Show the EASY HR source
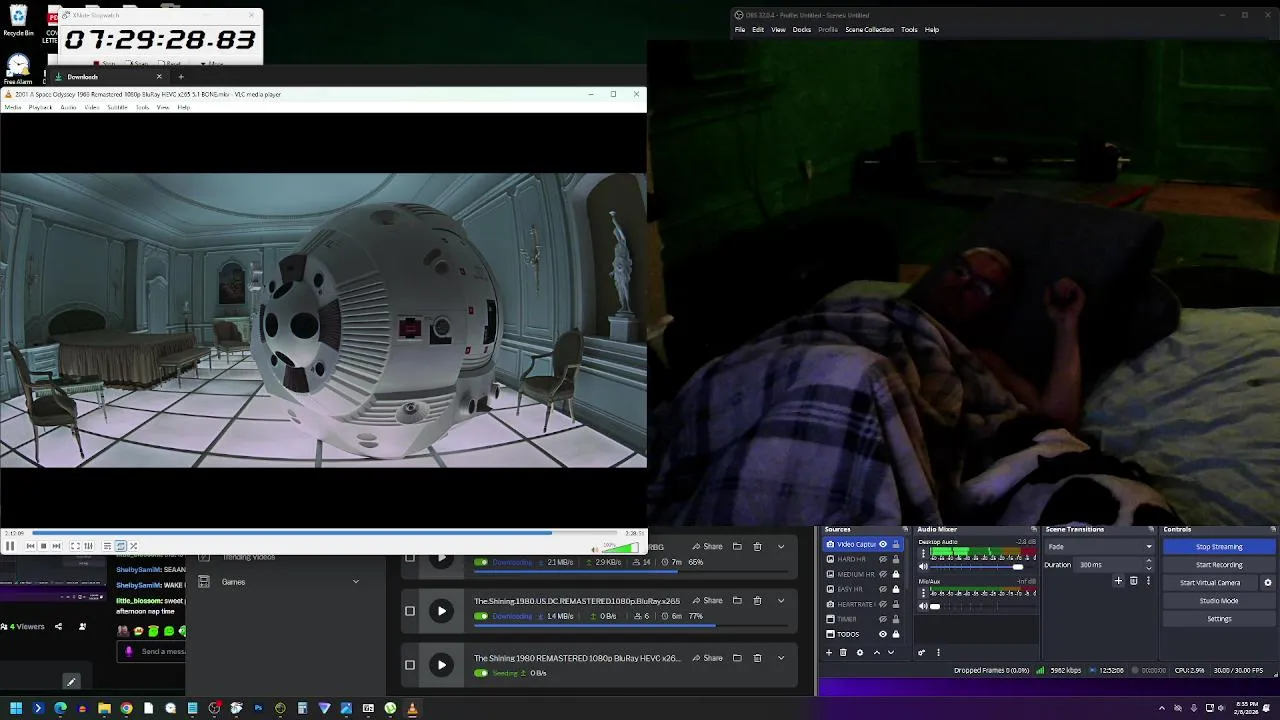1280x720 pixels. pos(883,589)
